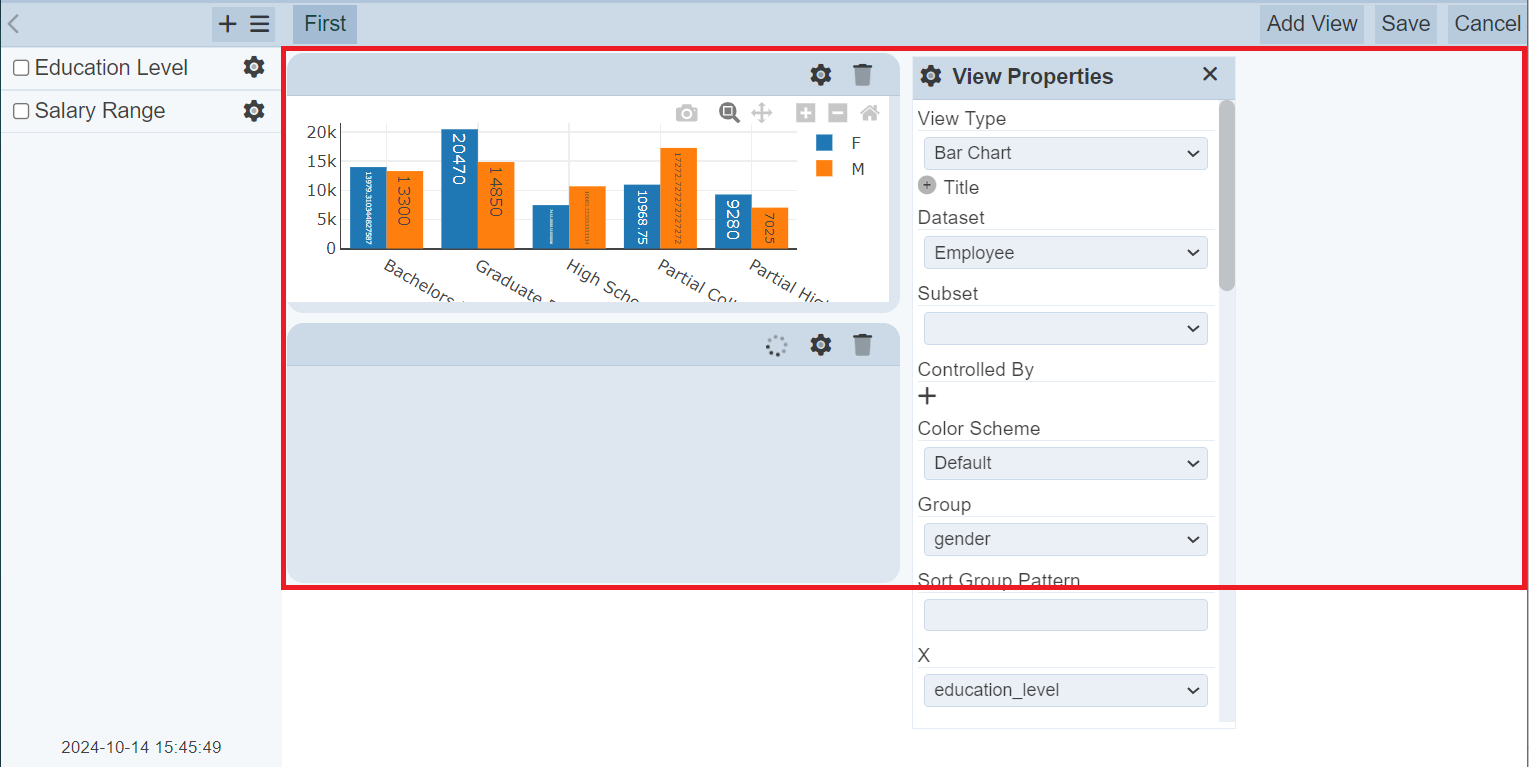Click the Salary Range filter label

pos(100,111)
